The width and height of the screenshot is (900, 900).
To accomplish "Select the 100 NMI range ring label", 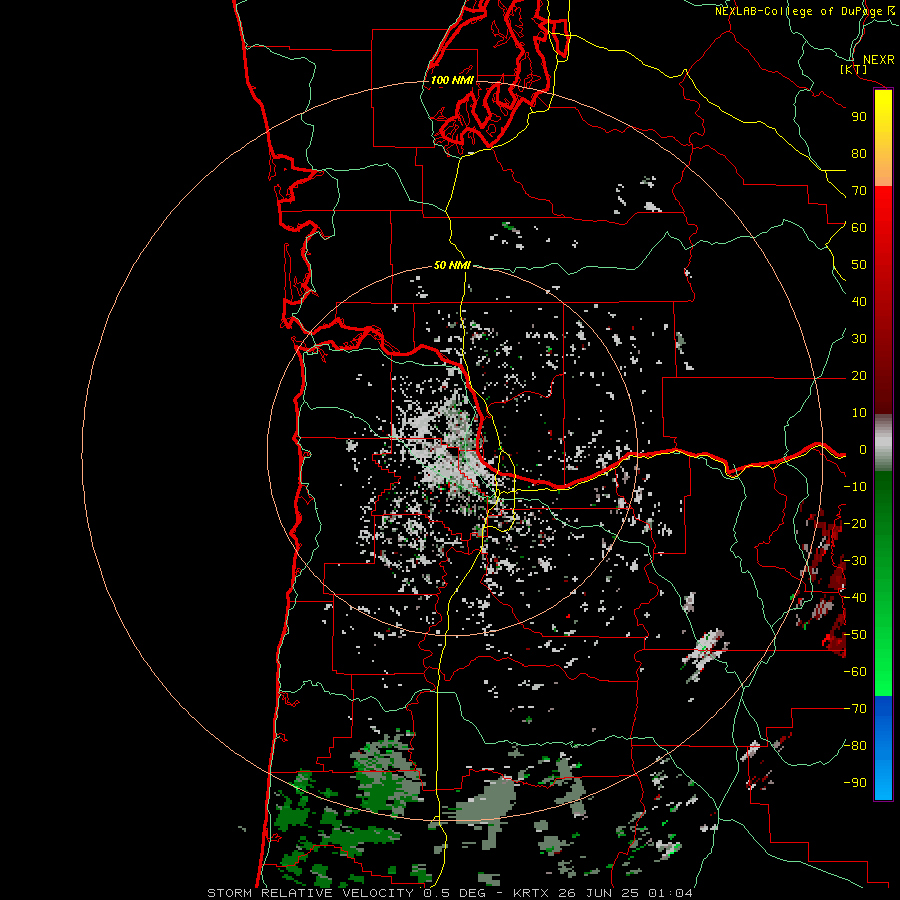I will click(x=452, y=80).
